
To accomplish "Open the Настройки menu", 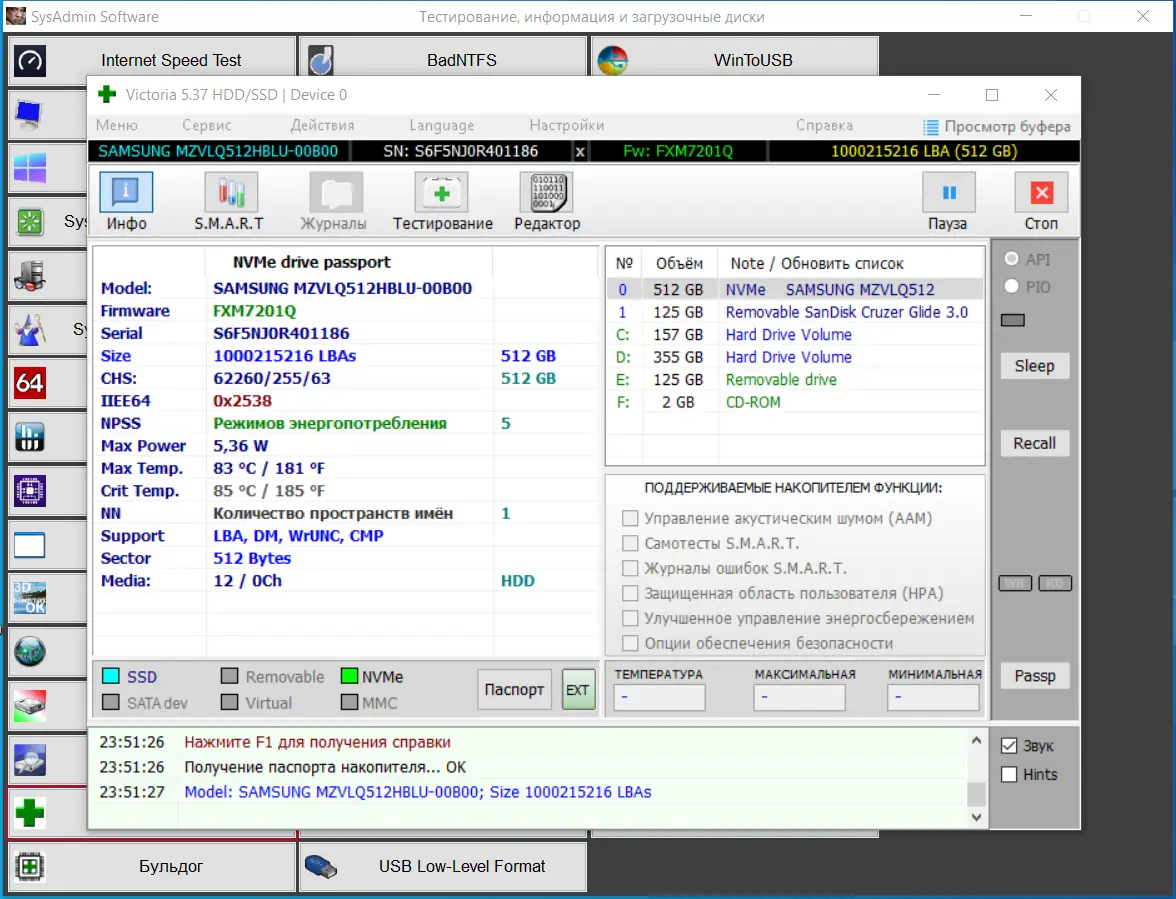I will coord(566,125).
